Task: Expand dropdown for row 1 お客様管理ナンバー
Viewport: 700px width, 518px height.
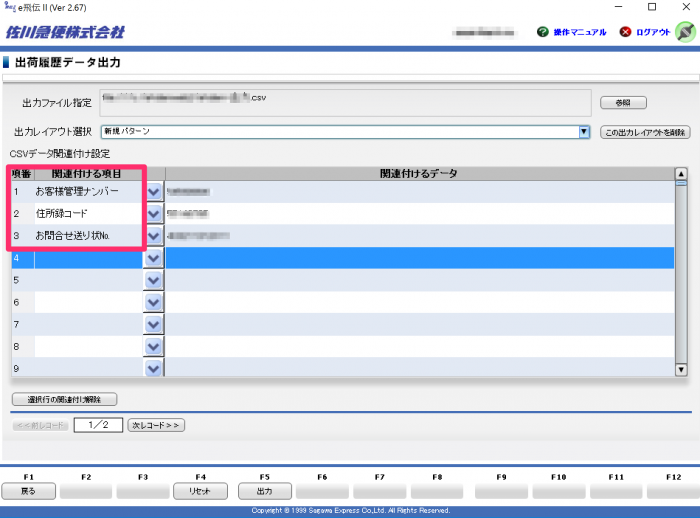Action: click(x=154, y=192)
